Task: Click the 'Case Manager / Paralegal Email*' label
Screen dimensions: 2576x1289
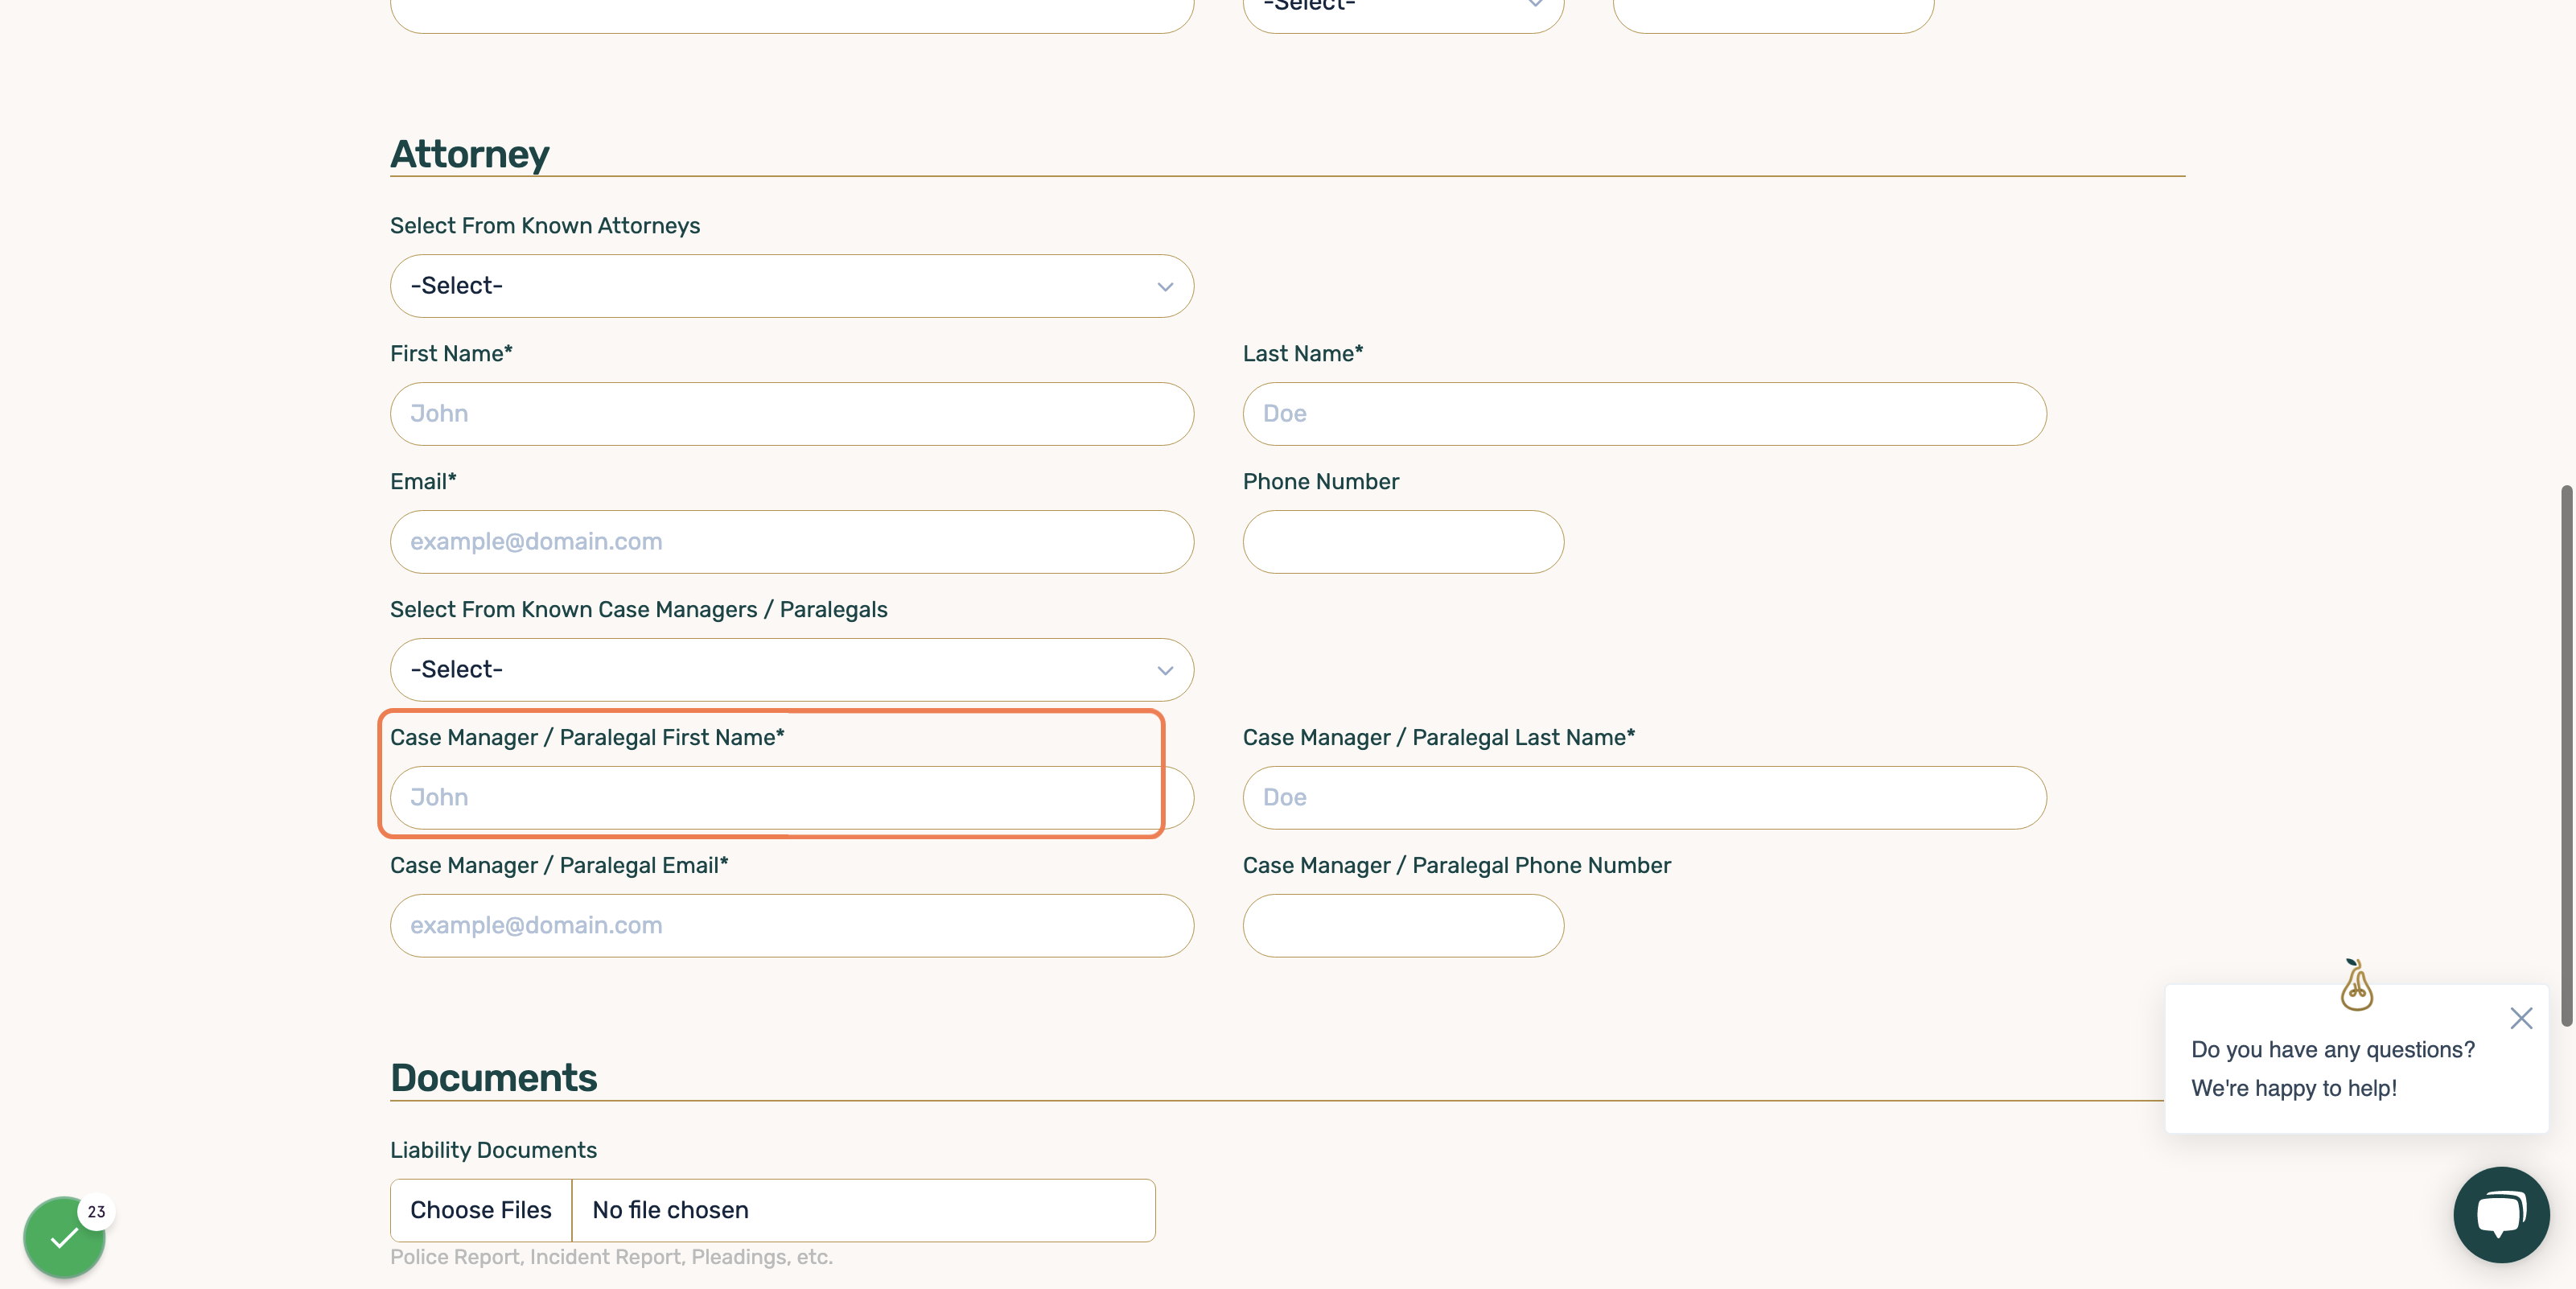Action: [559, 865]
